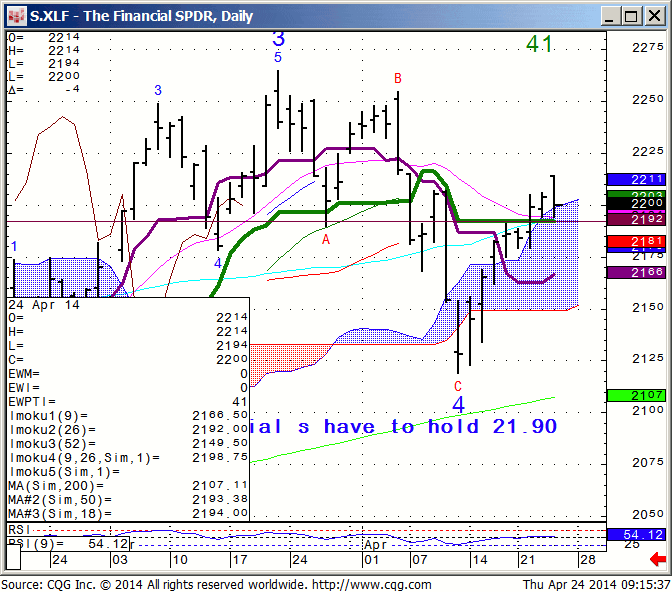Click the red wave label A
Screen dimensions: 672x592
click(x=326, y=240)
